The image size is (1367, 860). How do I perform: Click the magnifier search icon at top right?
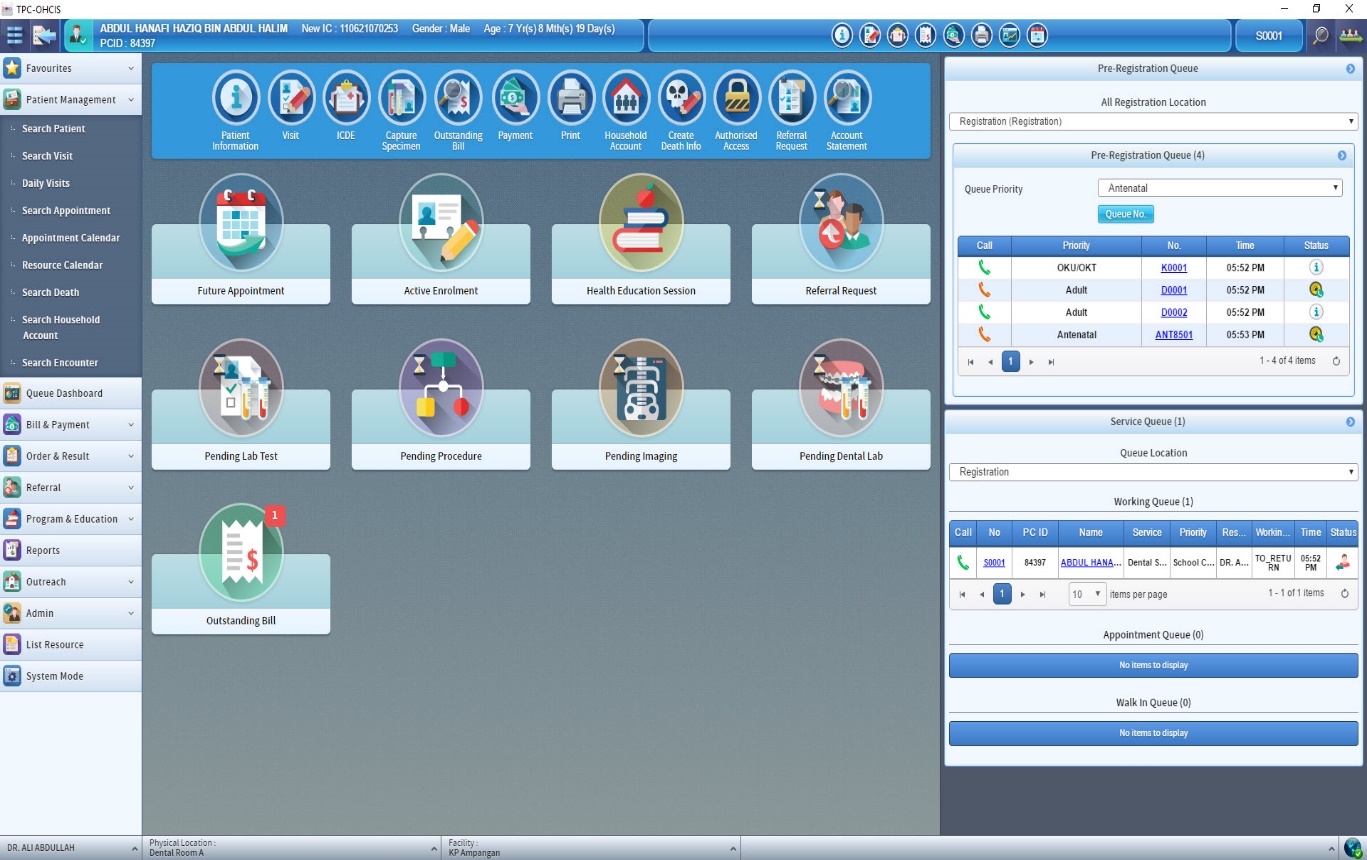(x=1320, y=36)
